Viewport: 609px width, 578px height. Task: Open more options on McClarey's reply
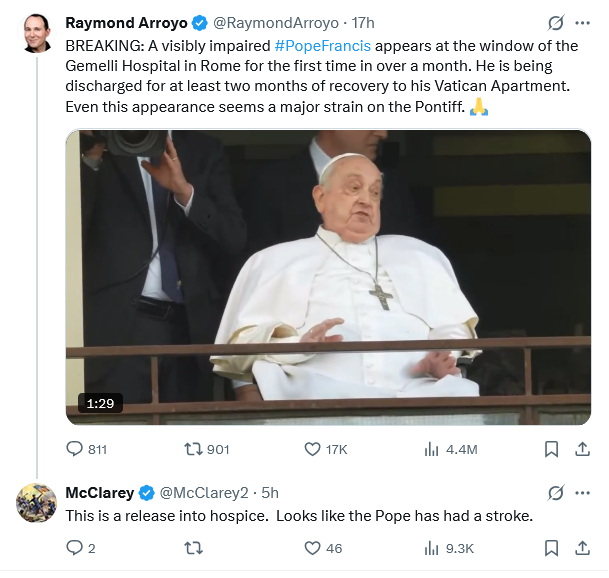pyautogui.click(x=582, y=492)
